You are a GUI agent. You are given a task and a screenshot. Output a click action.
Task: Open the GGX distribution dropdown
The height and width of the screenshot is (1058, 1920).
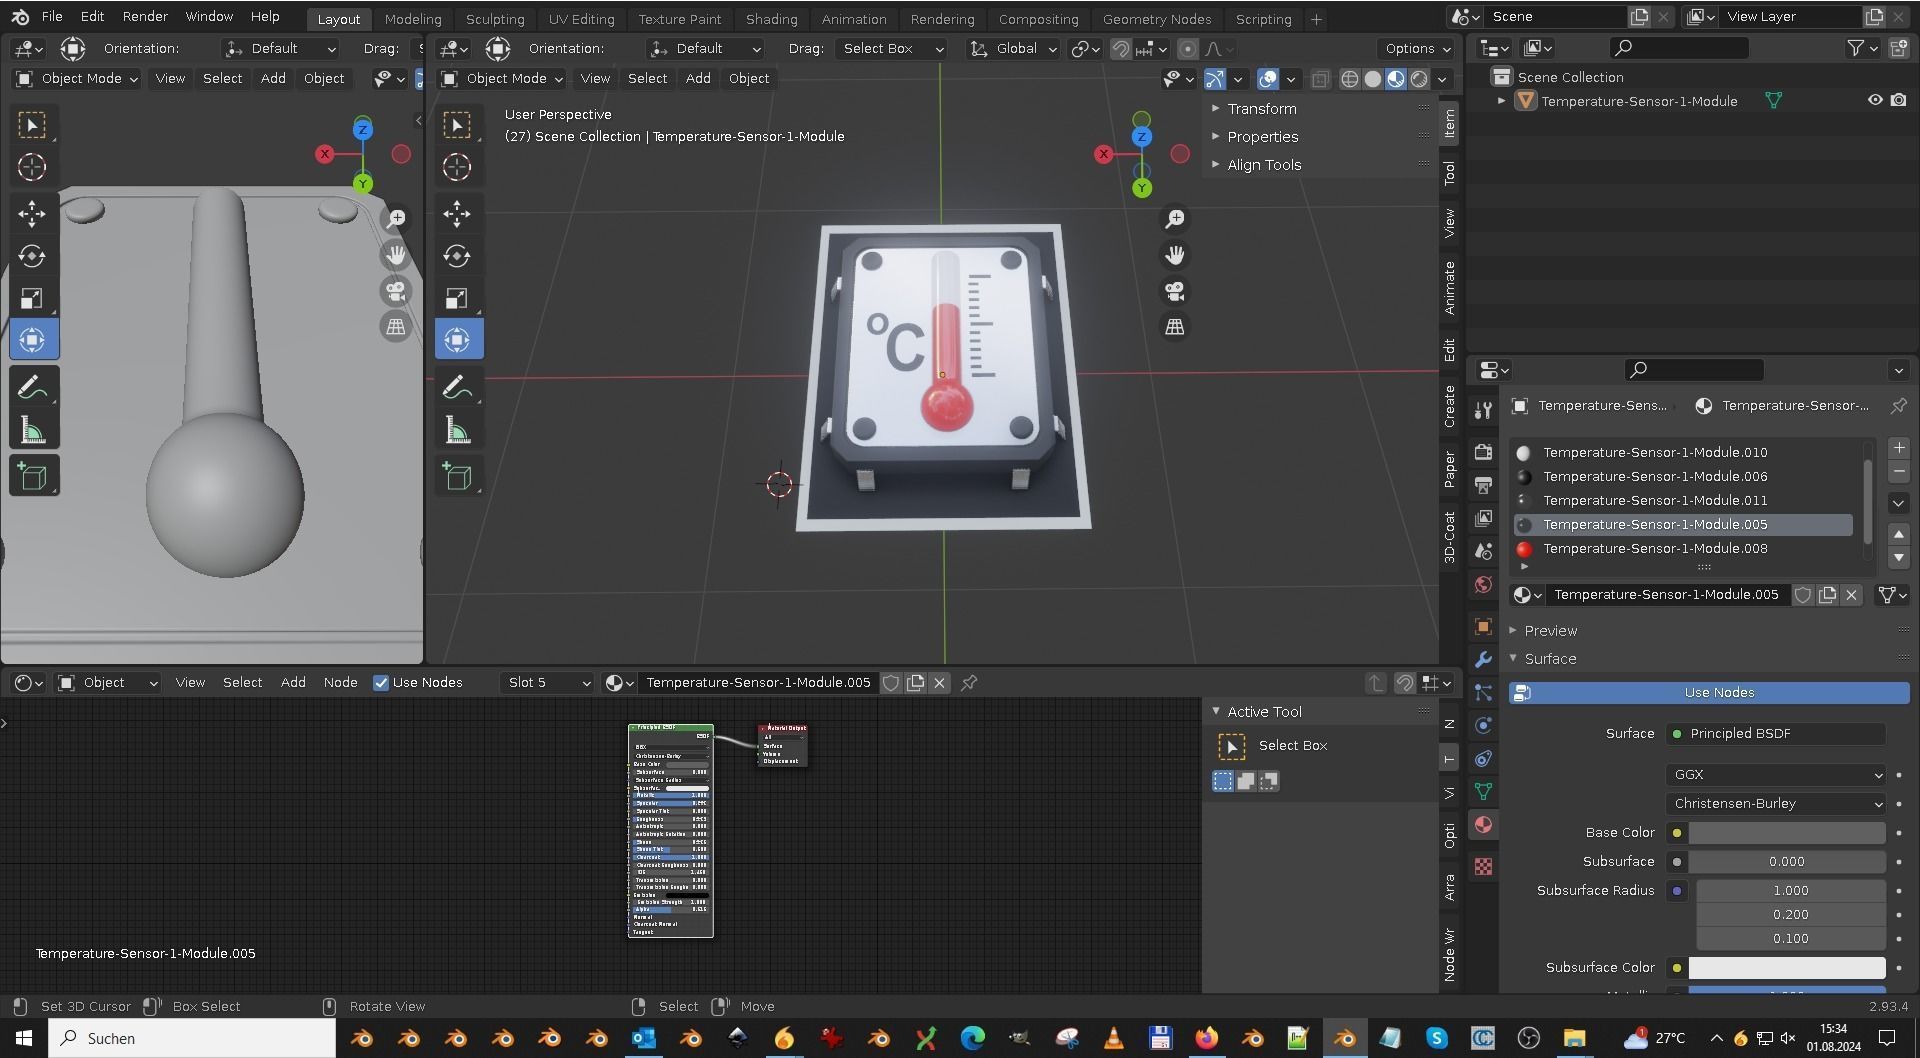pyautogui.click(x=1777, y=775)
